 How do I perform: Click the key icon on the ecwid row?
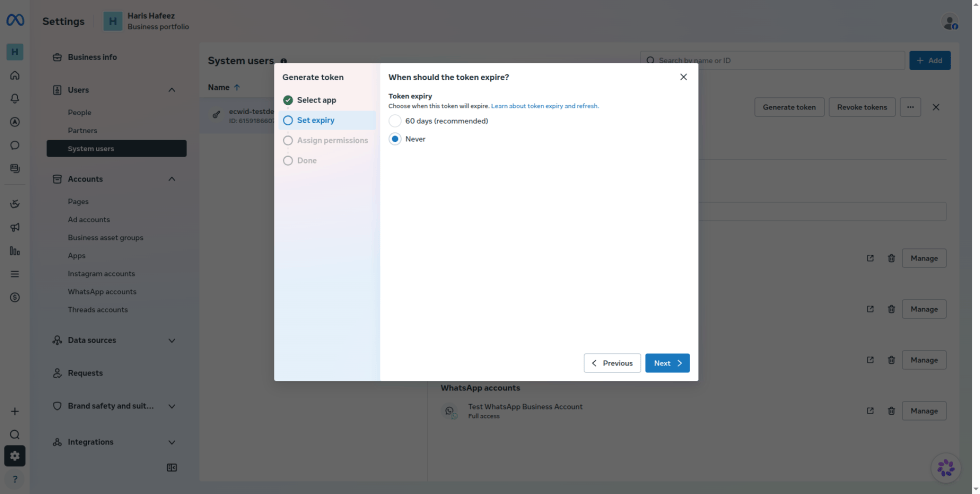tap(216, 114)
